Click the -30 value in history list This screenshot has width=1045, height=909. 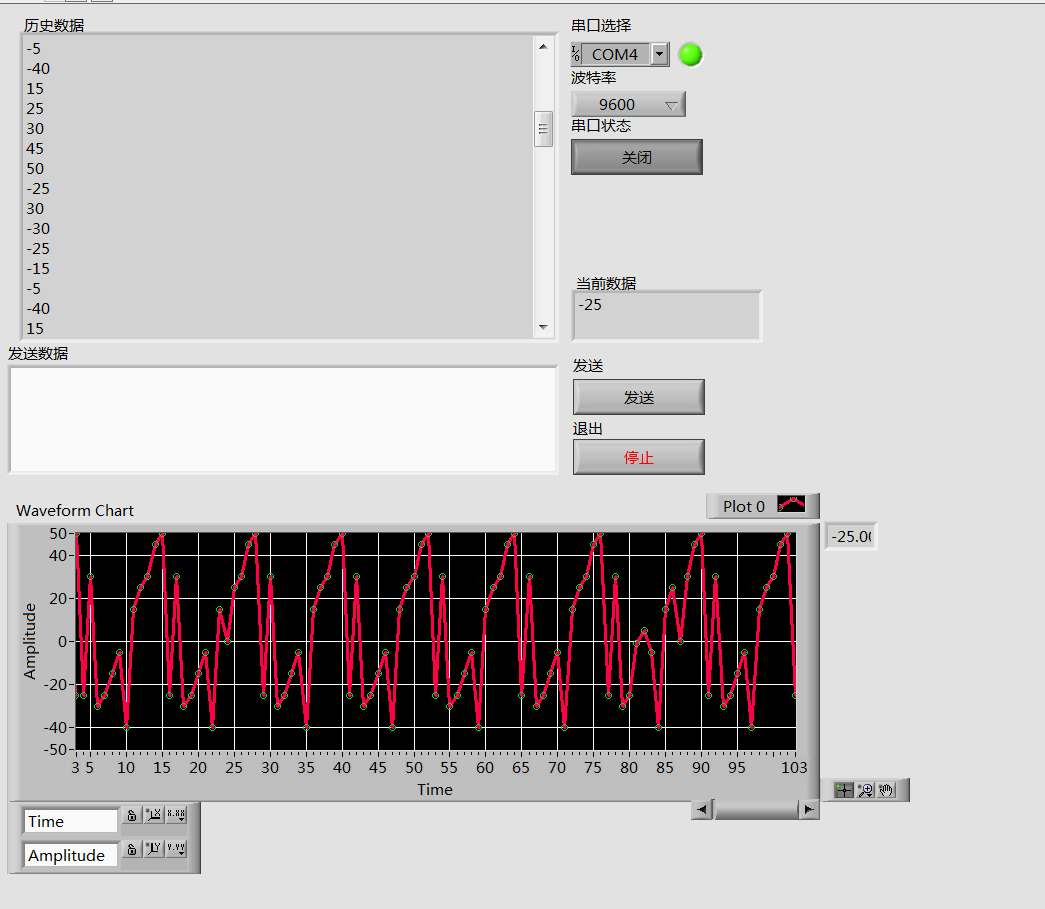pos(38,229)
